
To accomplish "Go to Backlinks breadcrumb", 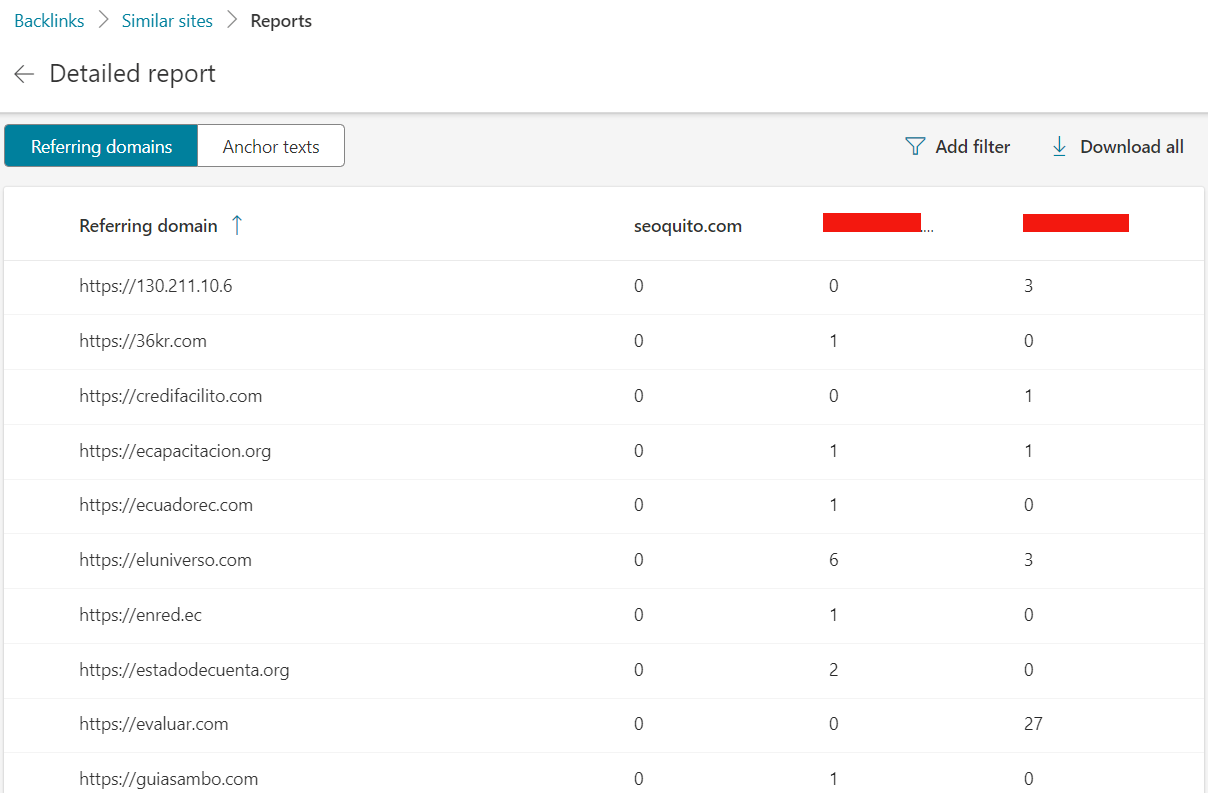I will pyautogui.click(x=49, y=21).
